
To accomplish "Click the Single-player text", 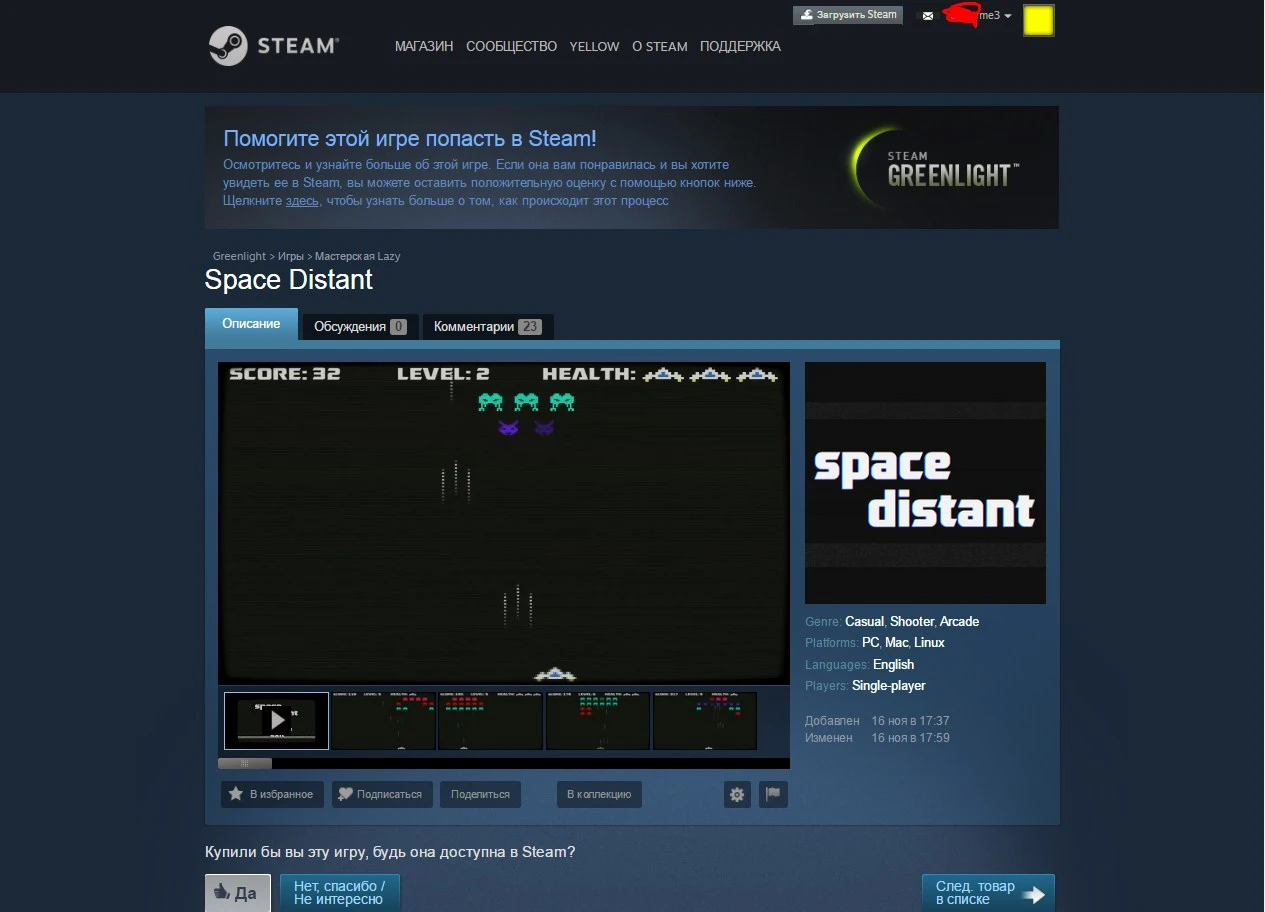I will [x=889, y=686].
